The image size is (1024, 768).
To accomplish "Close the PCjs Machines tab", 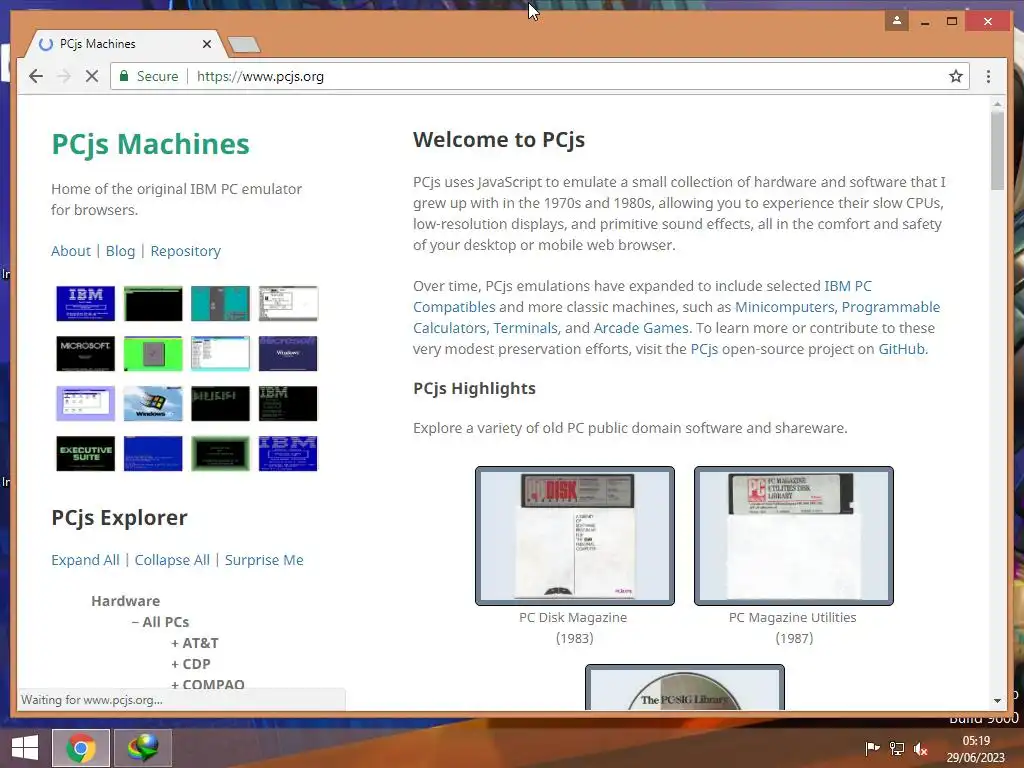I will (x=207, y=44).
